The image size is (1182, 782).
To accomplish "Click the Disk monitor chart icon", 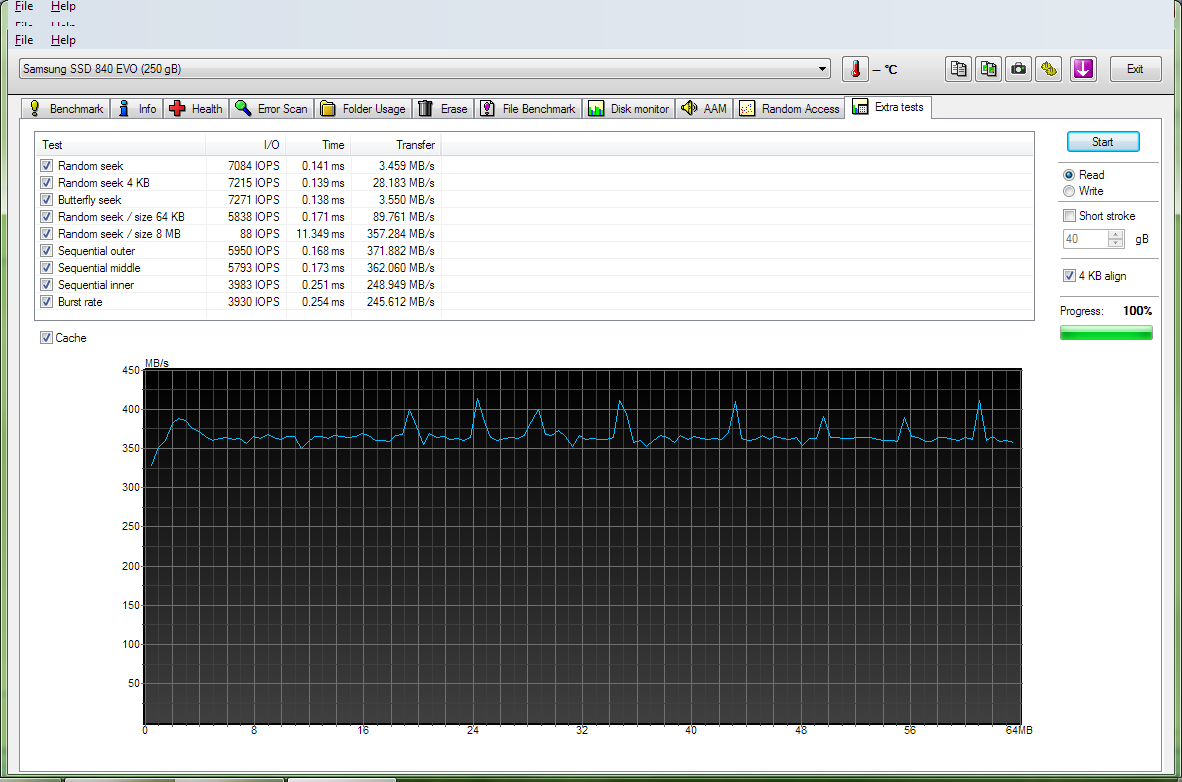I will [596, 109].
